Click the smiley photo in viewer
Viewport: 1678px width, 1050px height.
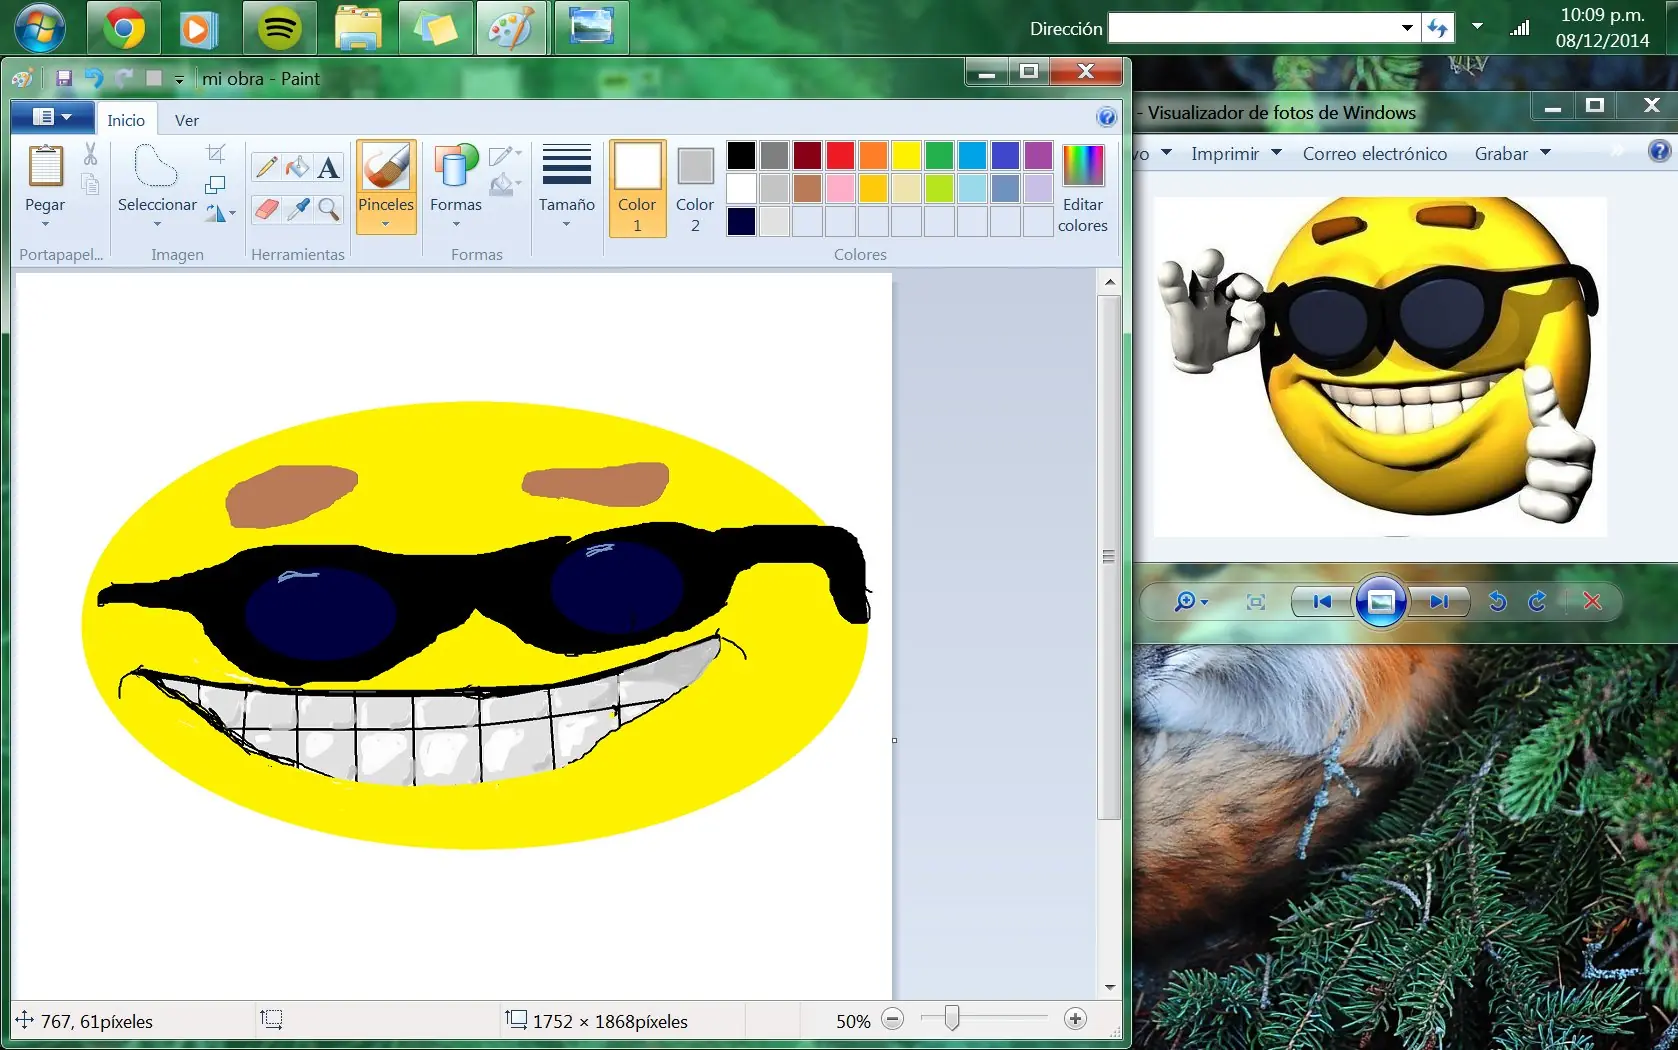(x=1380, y=366)
